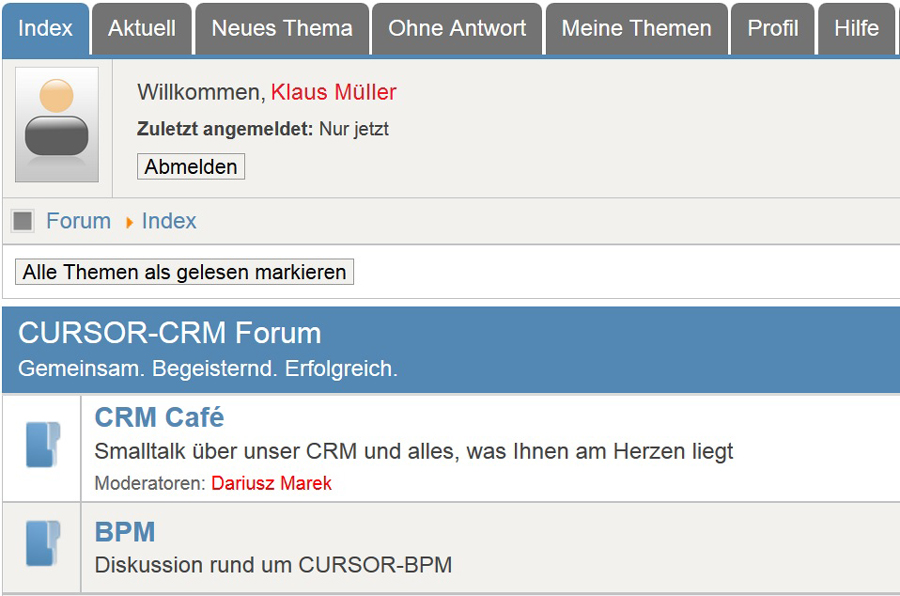Open the Klaus Müller user link
This screenshot has width=900, height=596.
click(333, 92)
